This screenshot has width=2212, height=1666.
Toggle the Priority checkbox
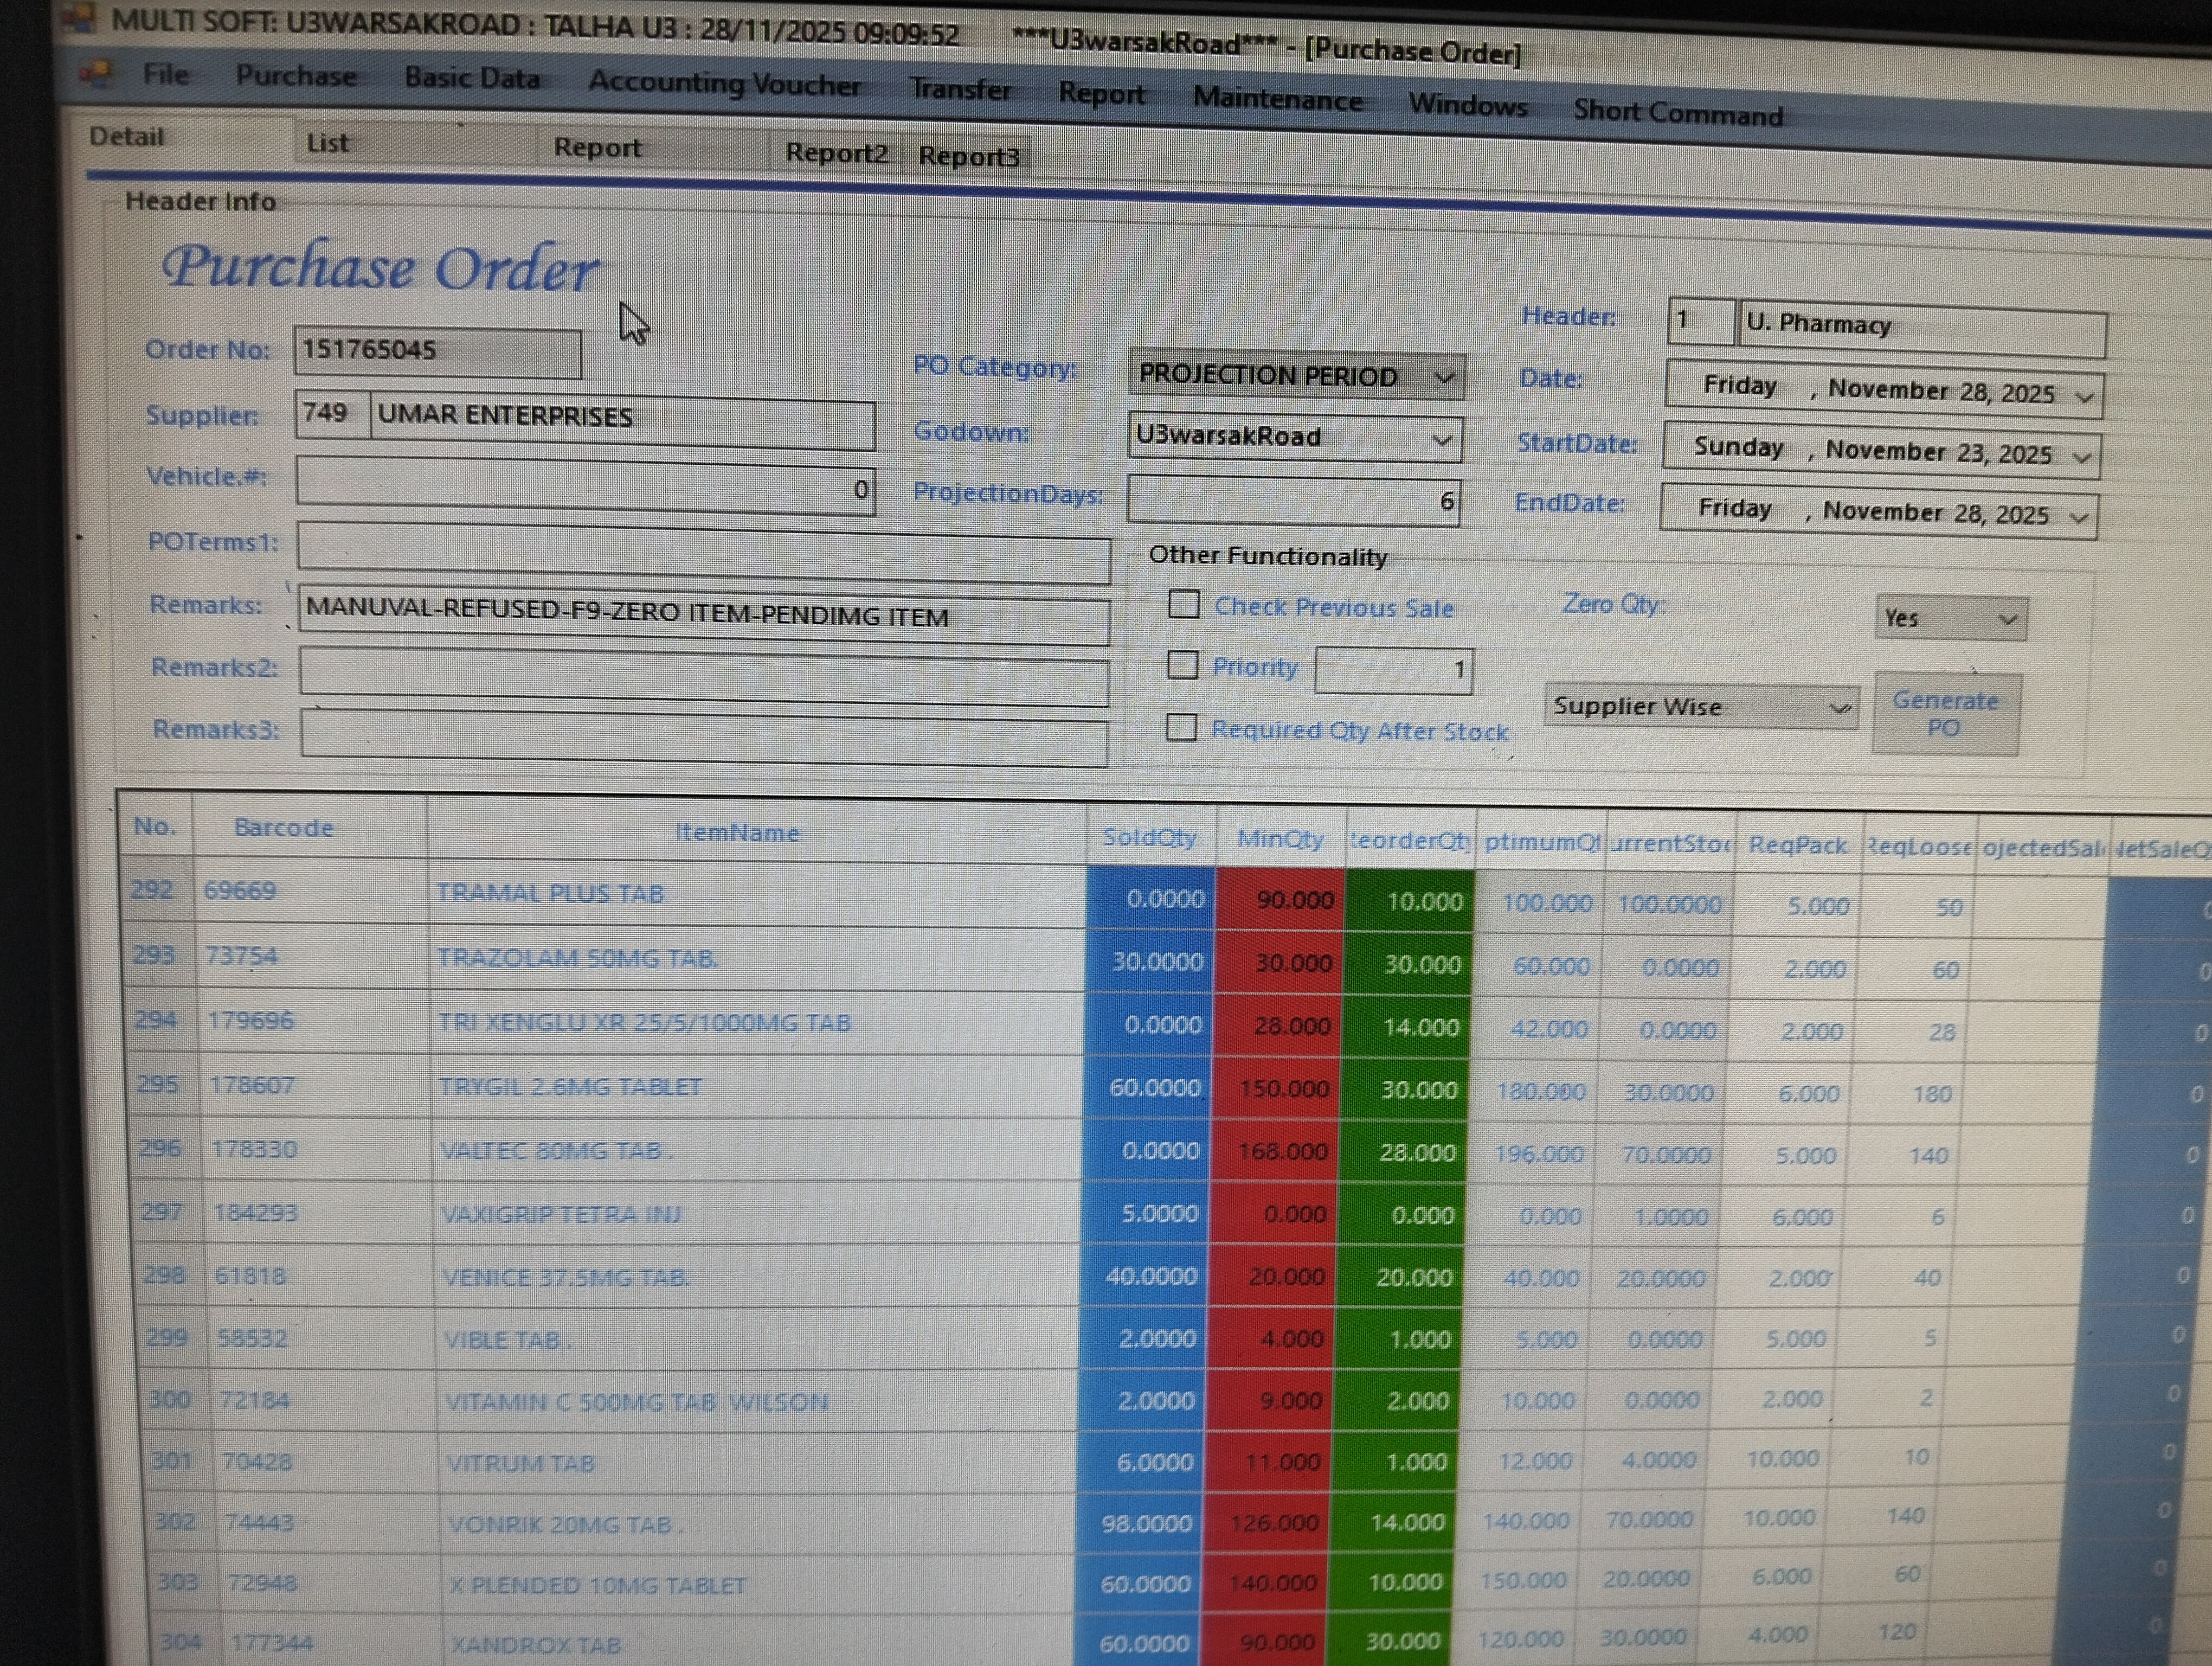(x=1183, y=665)
